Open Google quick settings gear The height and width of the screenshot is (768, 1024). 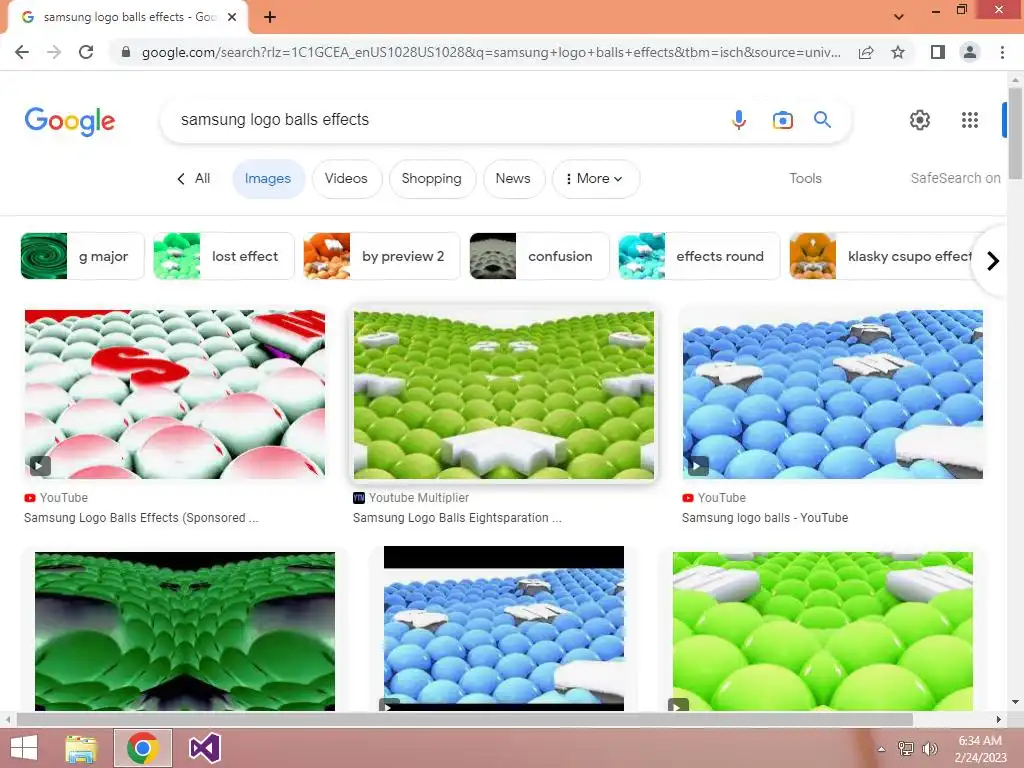tap(920, 120)
